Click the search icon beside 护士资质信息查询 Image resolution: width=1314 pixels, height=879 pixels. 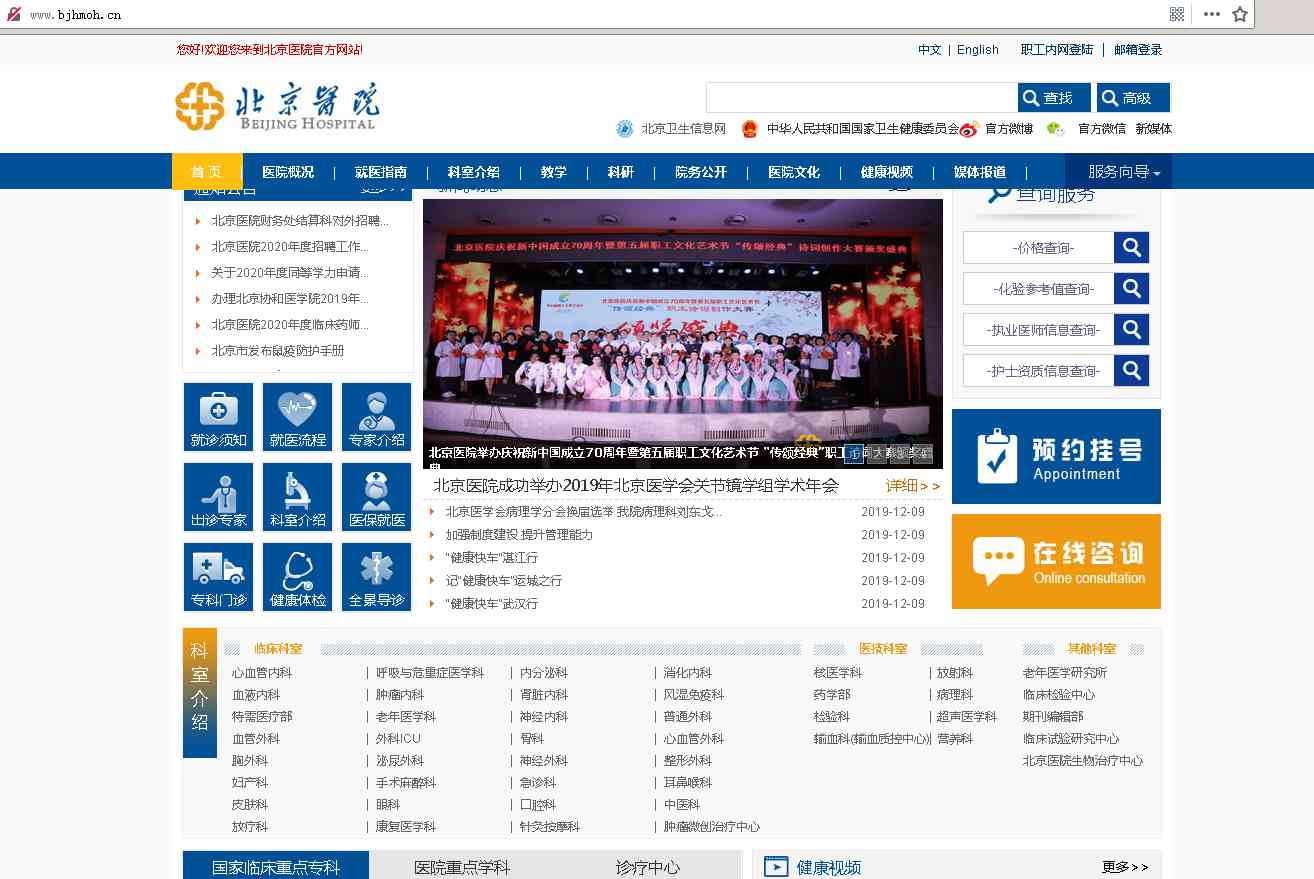click(1131, 370)
